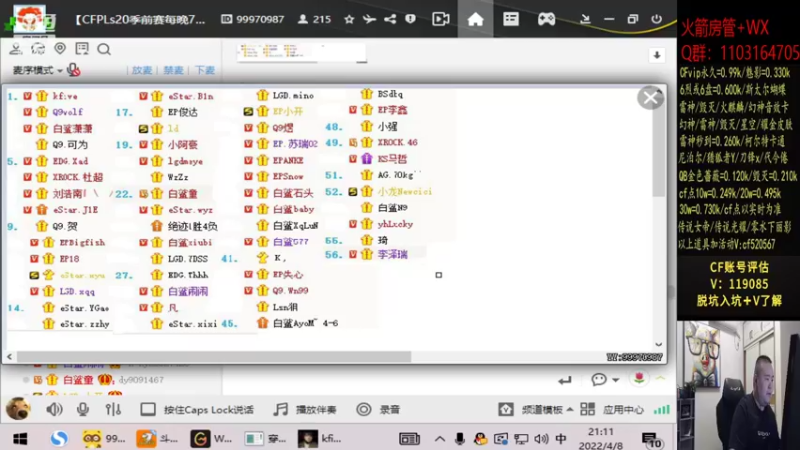Image resolution: width=800 pixels, height=450 pixels.
Task: Click the horizontal scrollbar of popup
Action: pyautogui.click(x=214, y=357)
